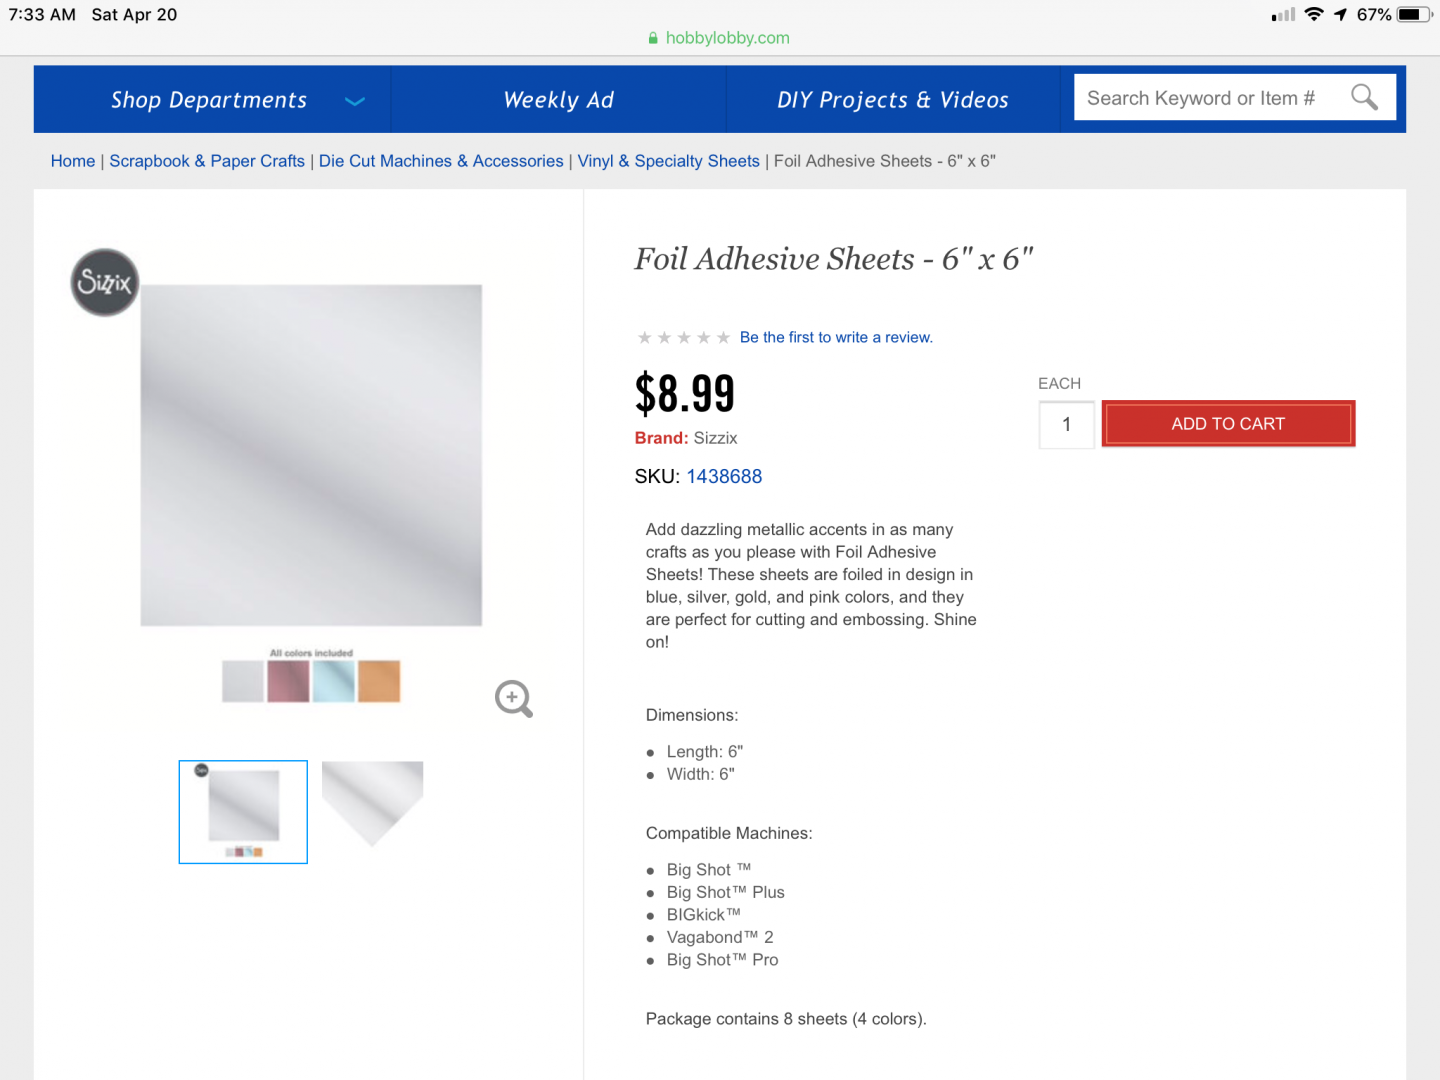The height and width of the screenshot is (1080, 1440).
Task: Select the pink foil color swatch
Action: (288, 682)
